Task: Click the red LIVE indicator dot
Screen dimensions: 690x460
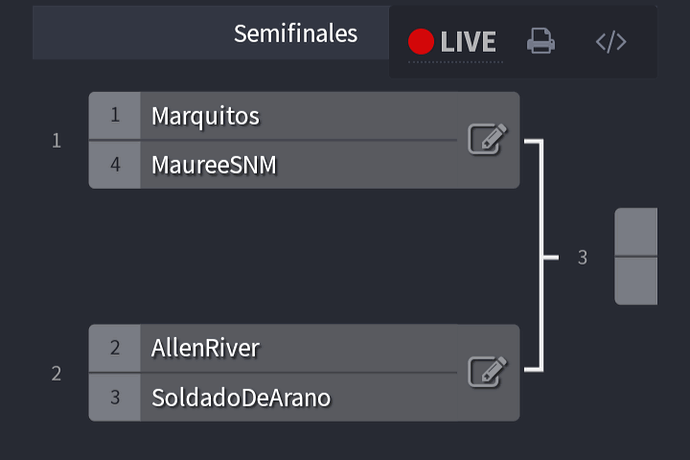Action: (421, 42)
